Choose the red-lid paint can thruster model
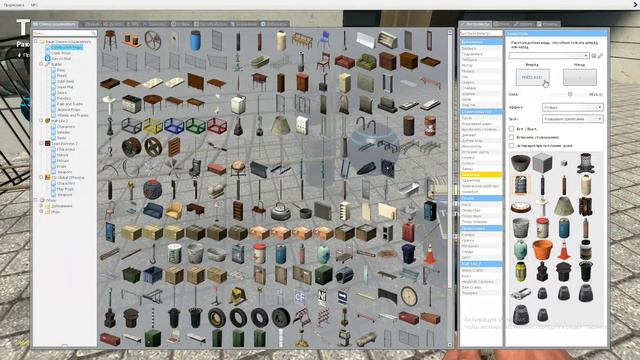 point(542,228)
